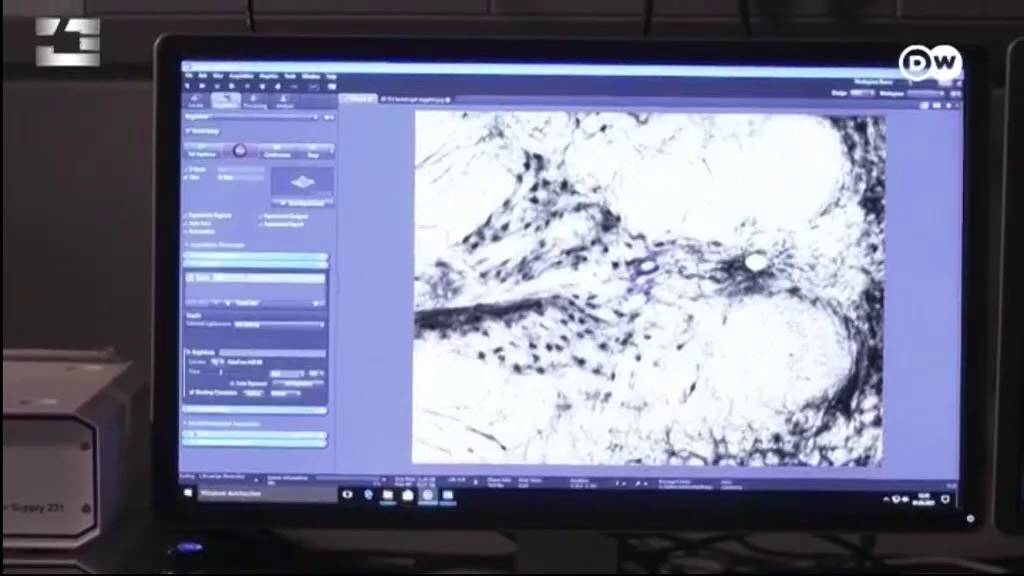Click the Windows Start button

(189, 493)
